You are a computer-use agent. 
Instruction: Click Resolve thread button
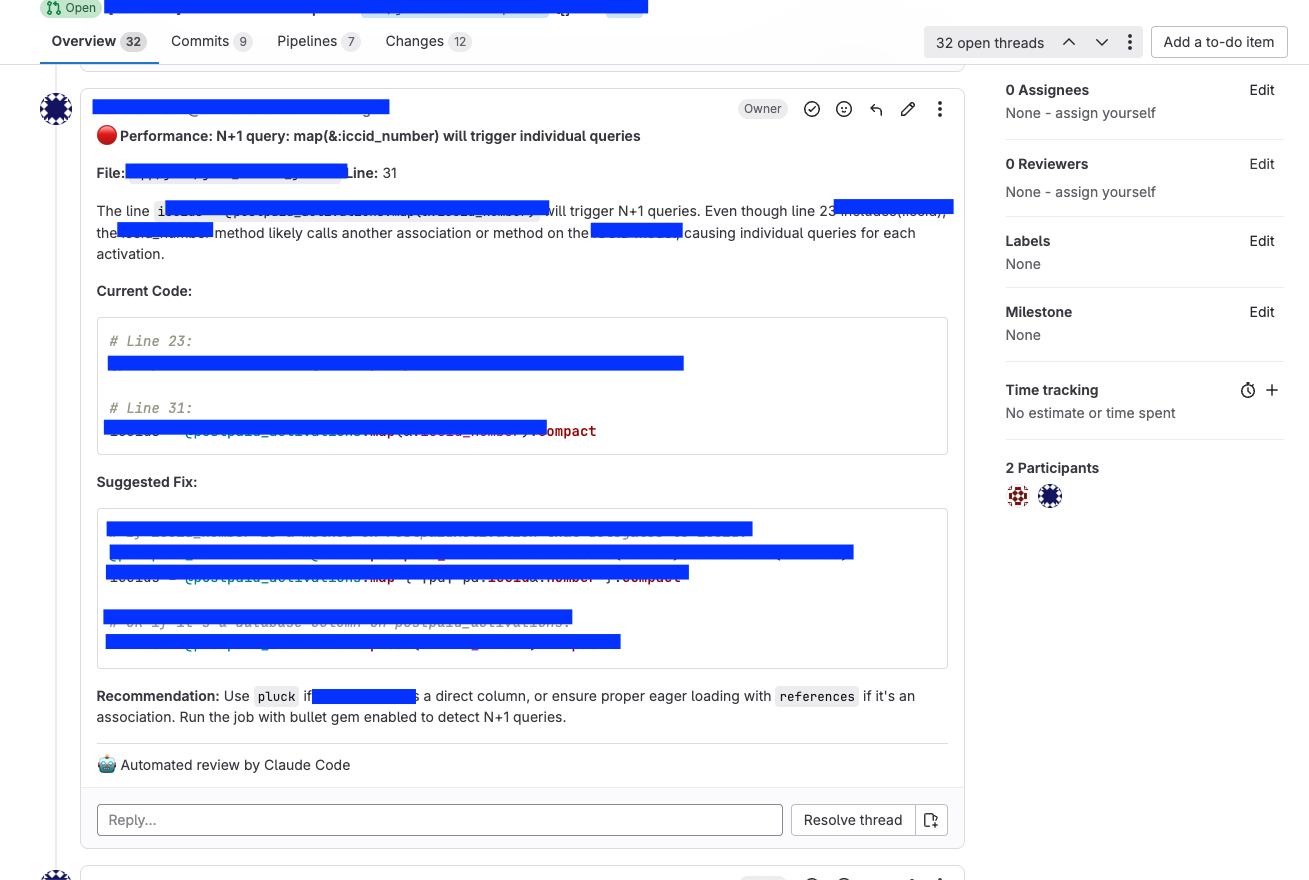[853, 820]
